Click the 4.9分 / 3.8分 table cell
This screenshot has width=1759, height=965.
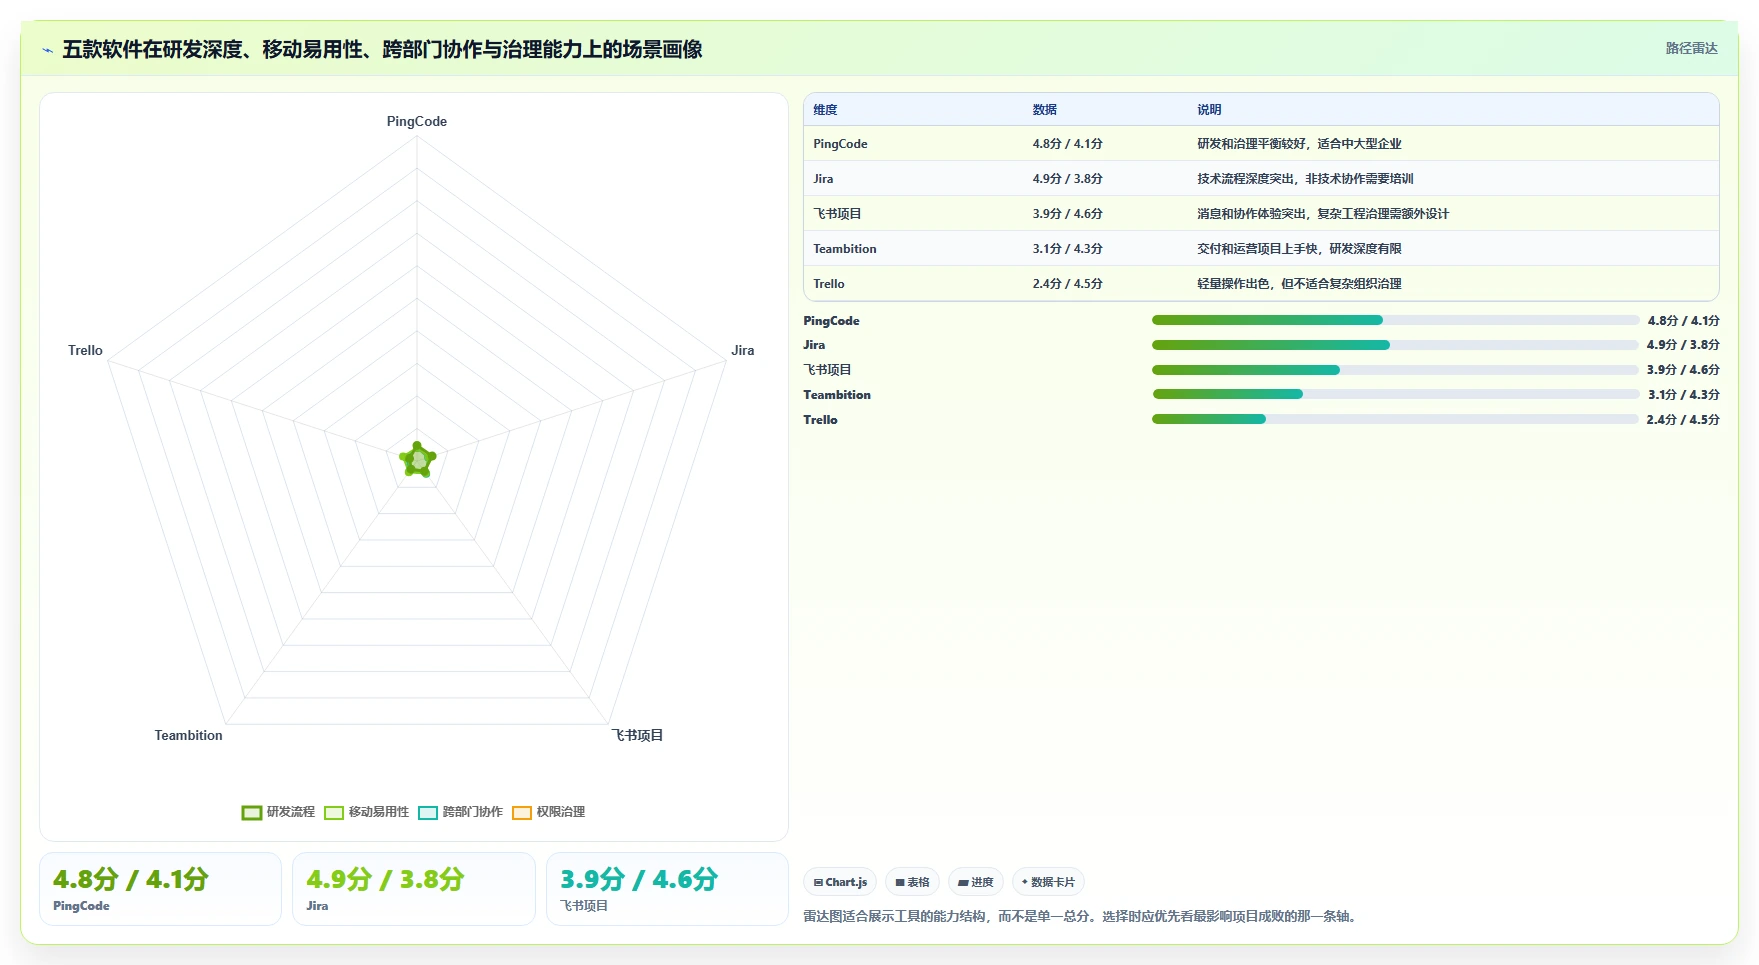click(1067, 179)
